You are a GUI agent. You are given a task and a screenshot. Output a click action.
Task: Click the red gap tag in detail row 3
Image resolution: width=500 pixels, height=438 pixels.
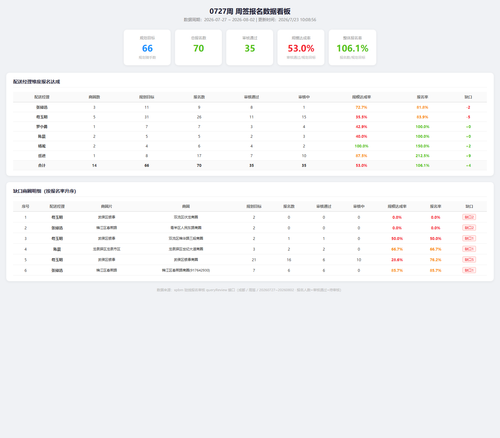pyautogui.click(x=469, y=238)
